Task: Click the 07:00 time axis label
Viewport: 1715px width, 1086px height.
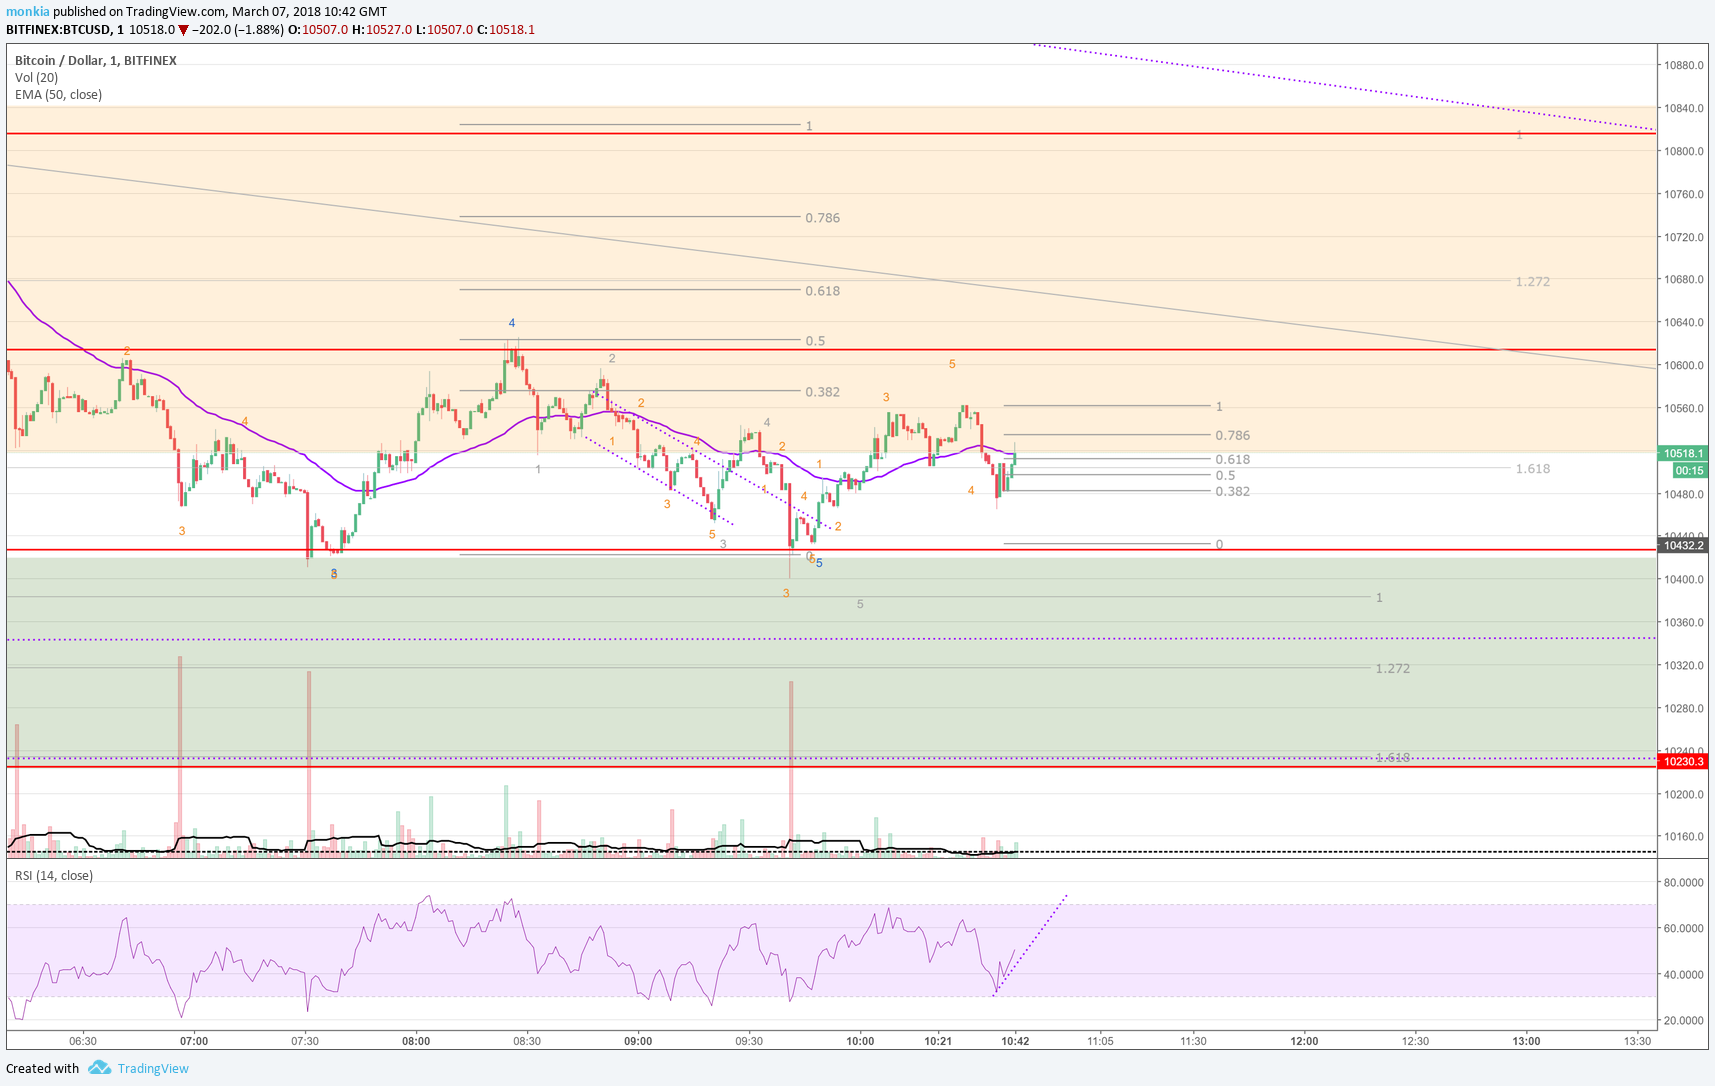Action: click(194, 1041)
